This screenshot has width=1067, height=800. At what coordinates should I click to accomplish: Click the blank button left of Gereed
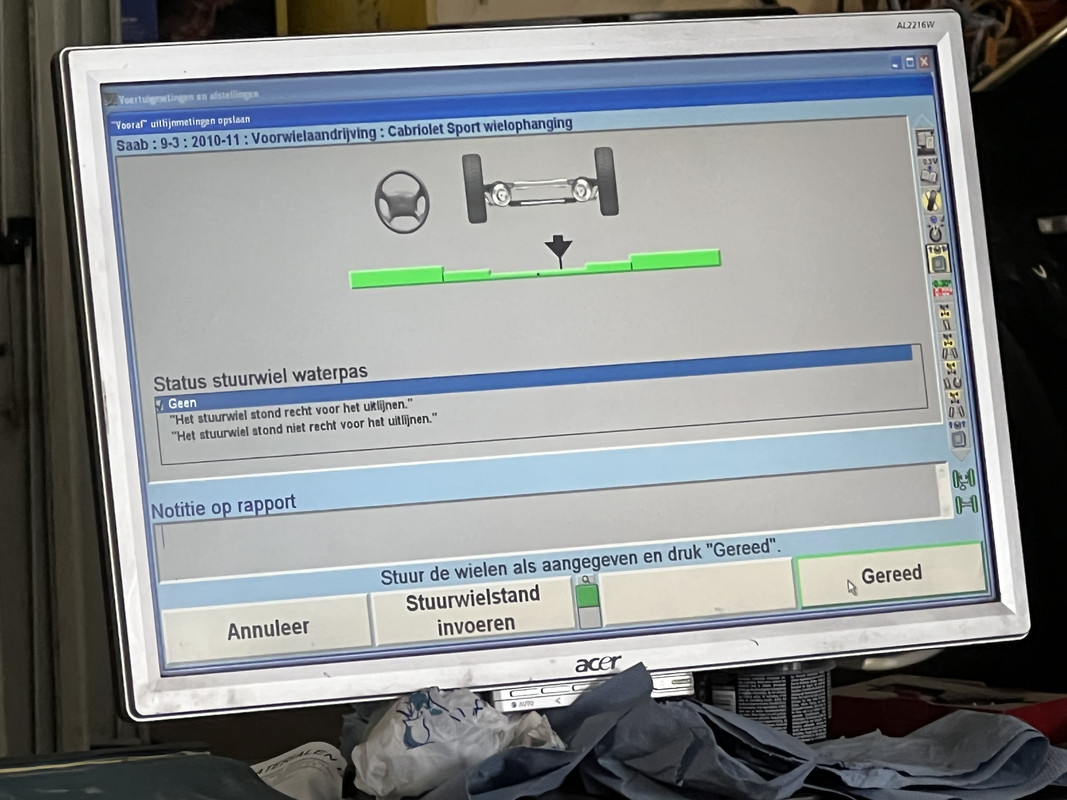click(699, 592)
